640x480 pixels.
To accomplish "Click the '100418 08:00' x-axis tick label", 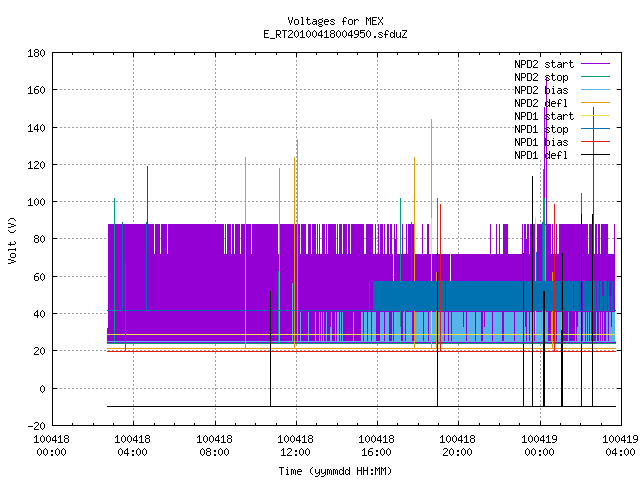I will [214, 446].
